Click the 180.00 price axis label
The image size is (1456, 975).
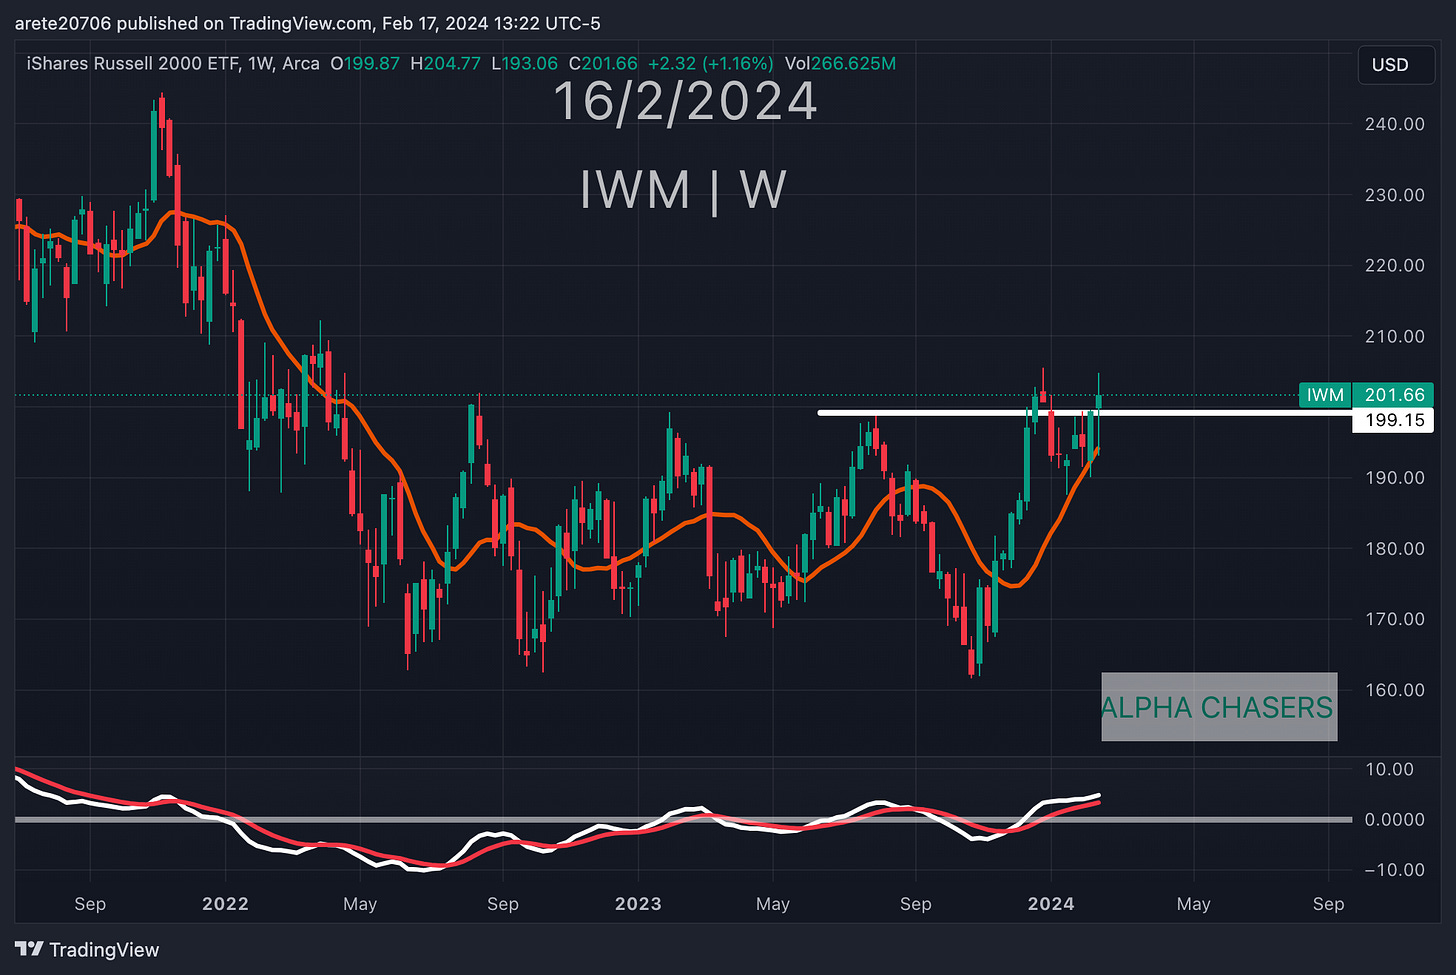pyautogui.click(x=1395, y=548)
